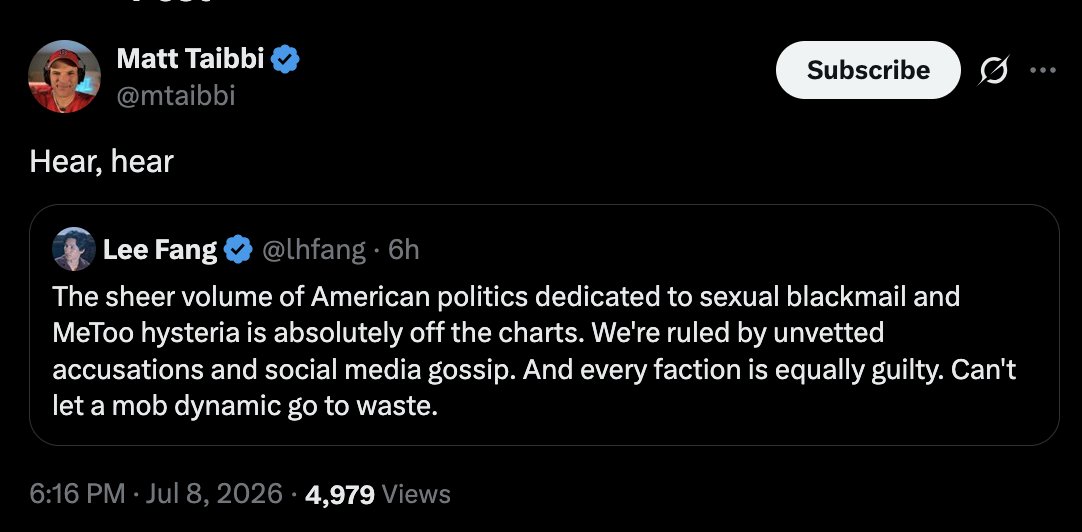Open Matt Taibbi's profile picture
The image size is (1082, 532).
tap(64, 77)
